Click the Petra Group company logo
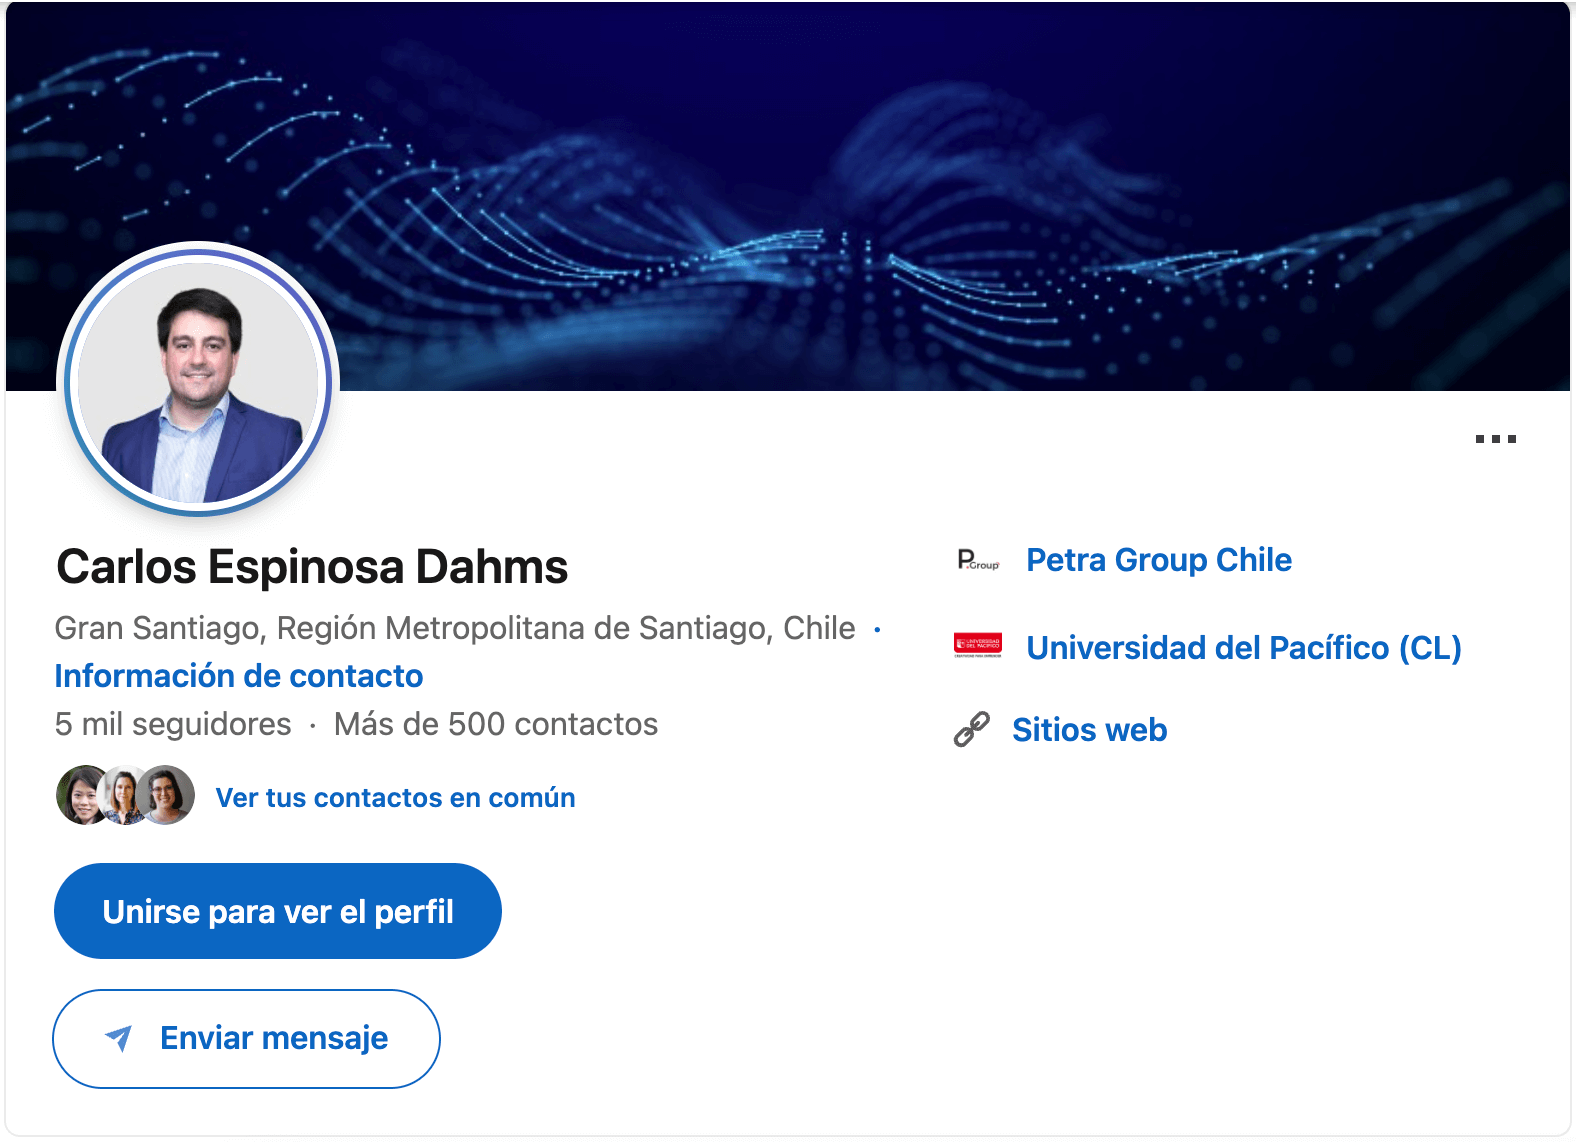The width and height of the screenshot is (1576, 1142). click(x=978, y=560)
